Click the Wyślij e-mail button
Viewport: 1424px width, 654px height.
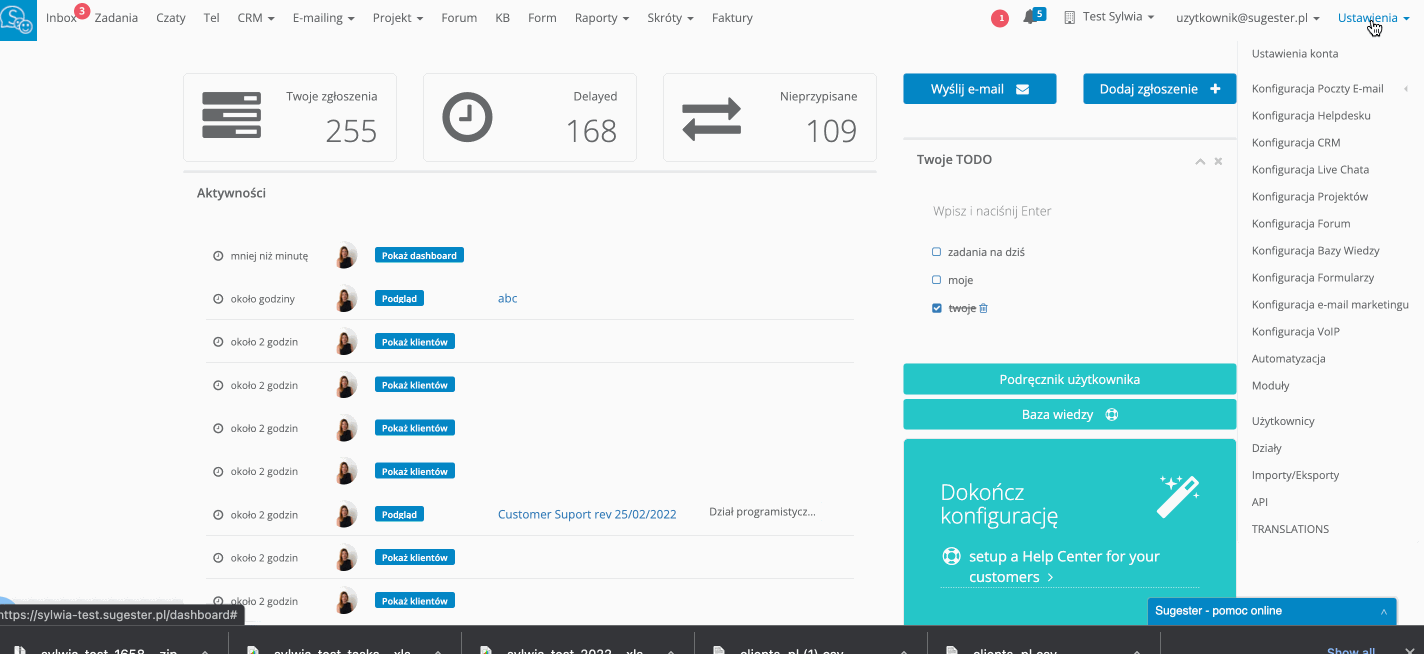click(x=979, y=88)
